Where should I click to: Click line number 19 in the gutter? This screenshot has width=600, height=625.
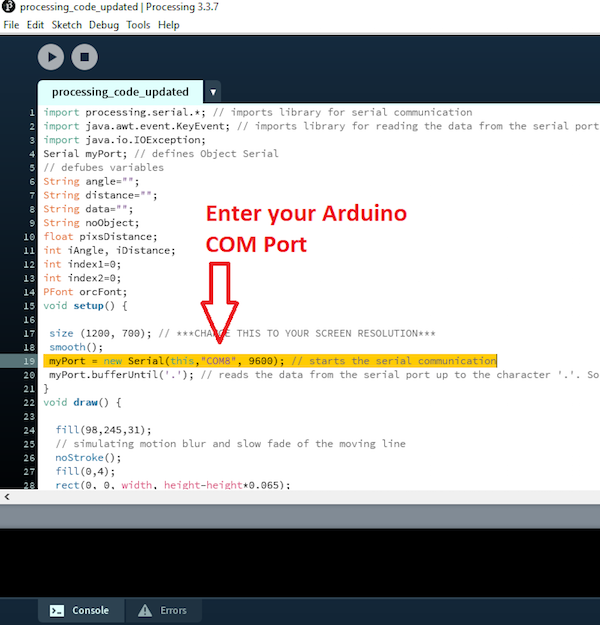pos(29,361)
